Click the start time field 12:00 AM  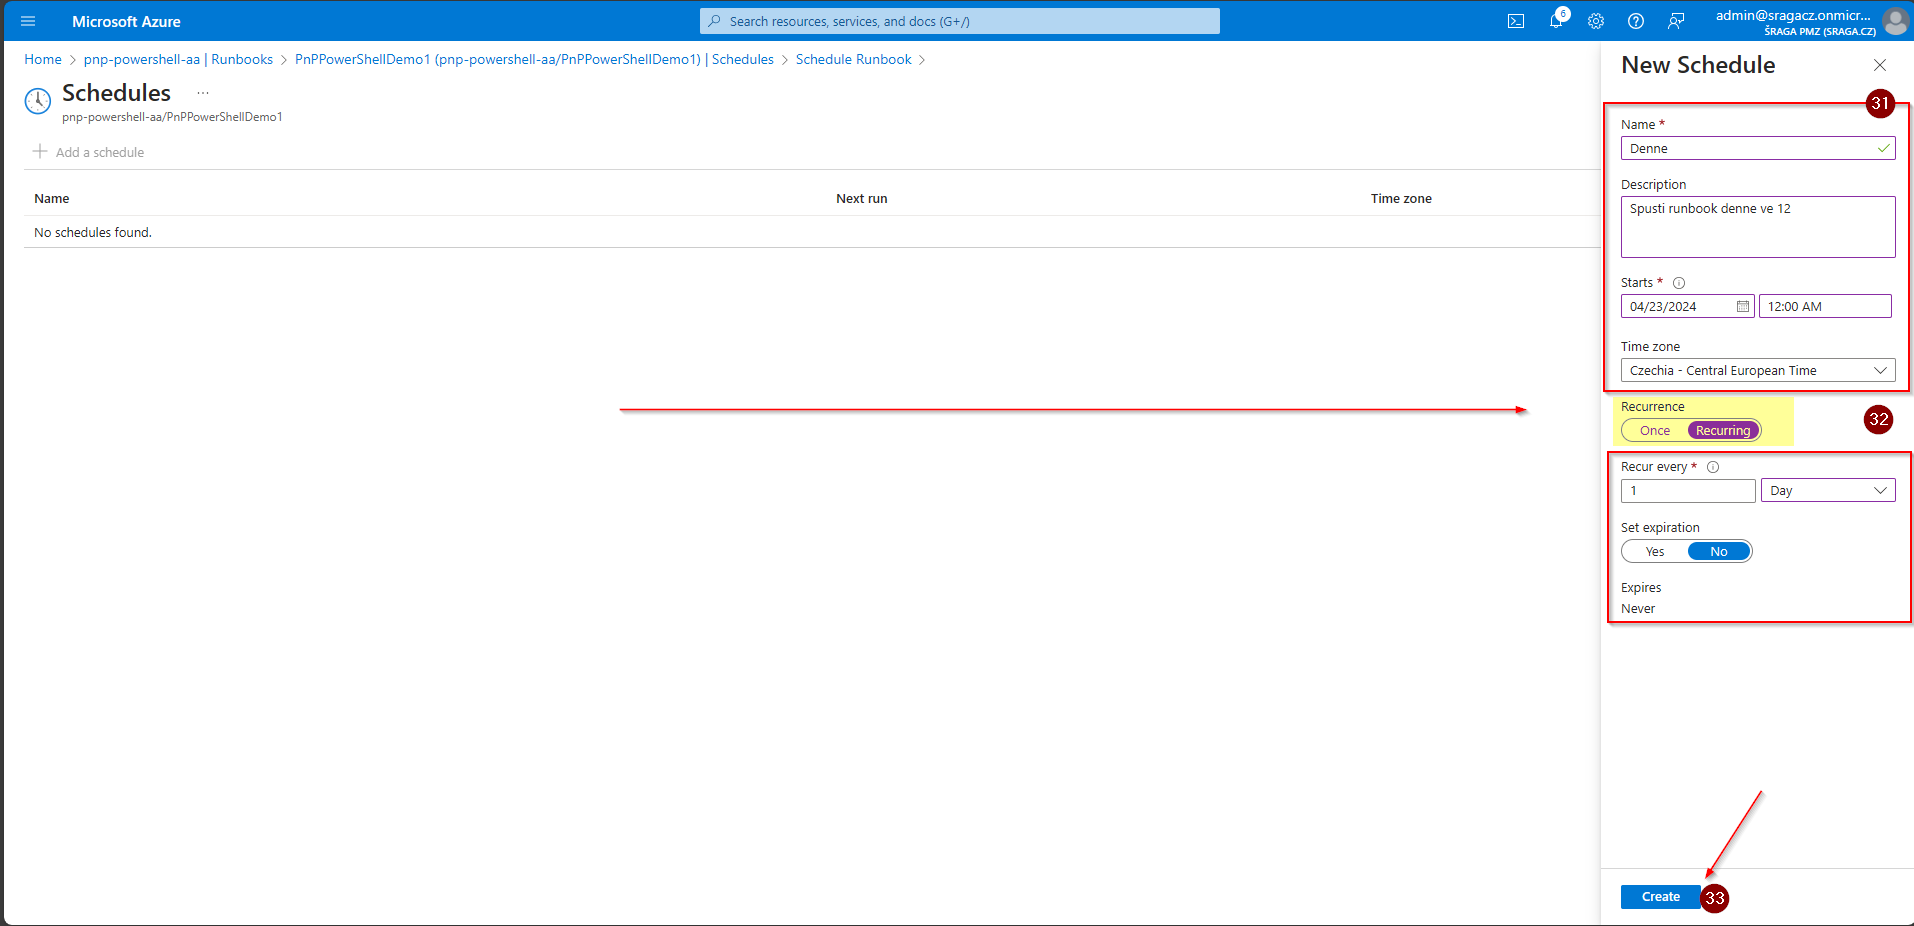coord(1825,306)
